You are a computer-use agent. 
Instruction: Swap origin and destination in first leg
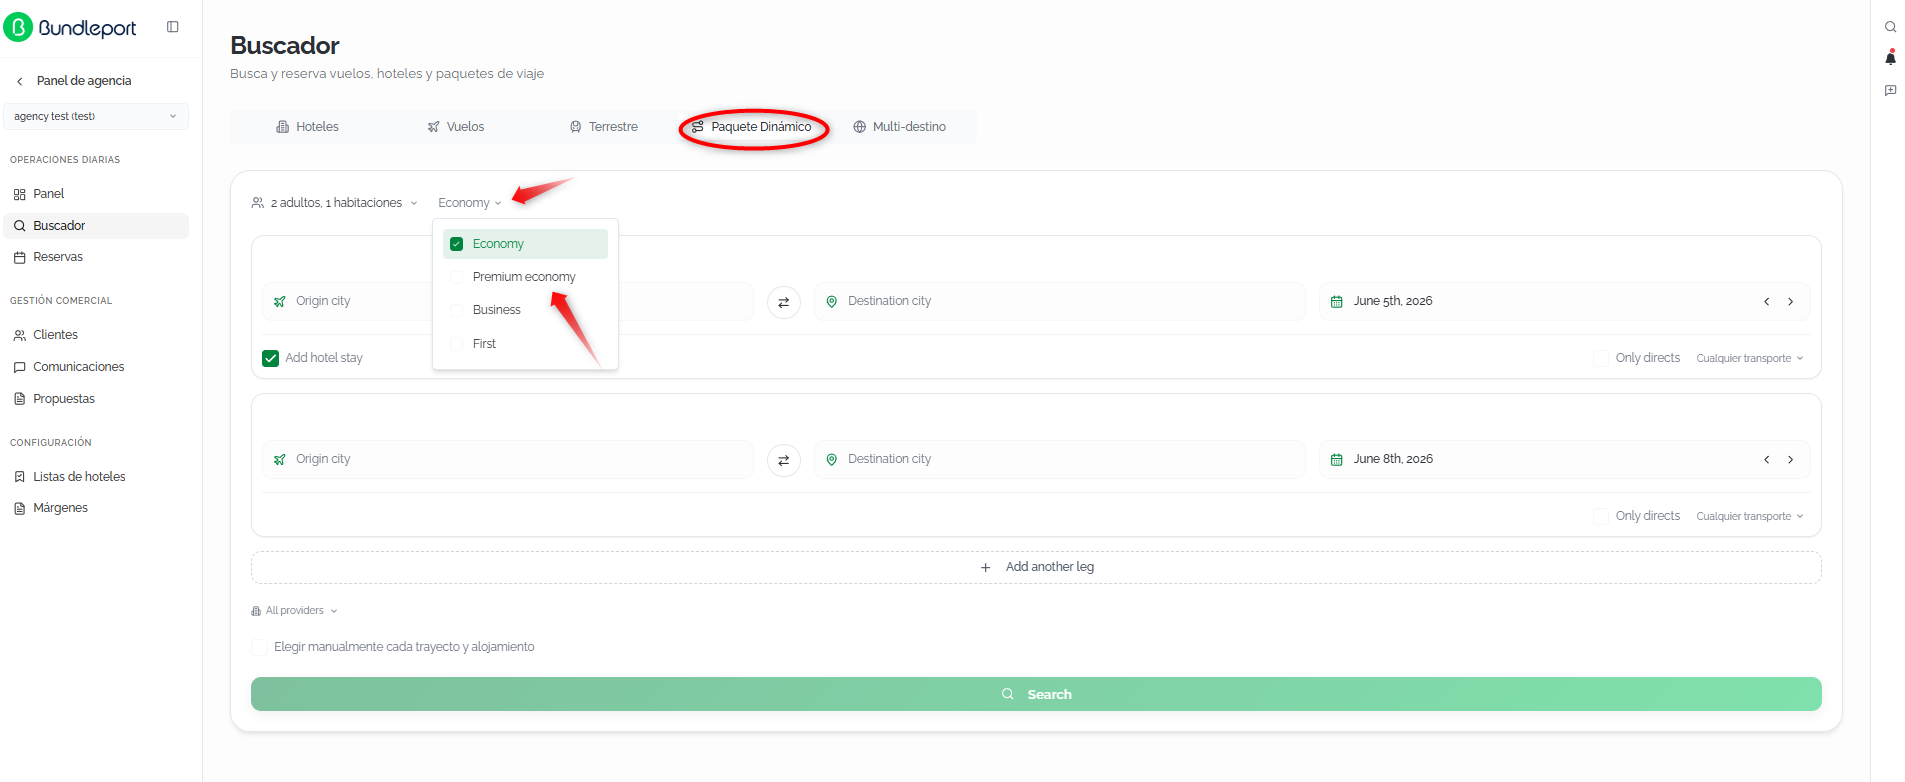pos(784,302)
